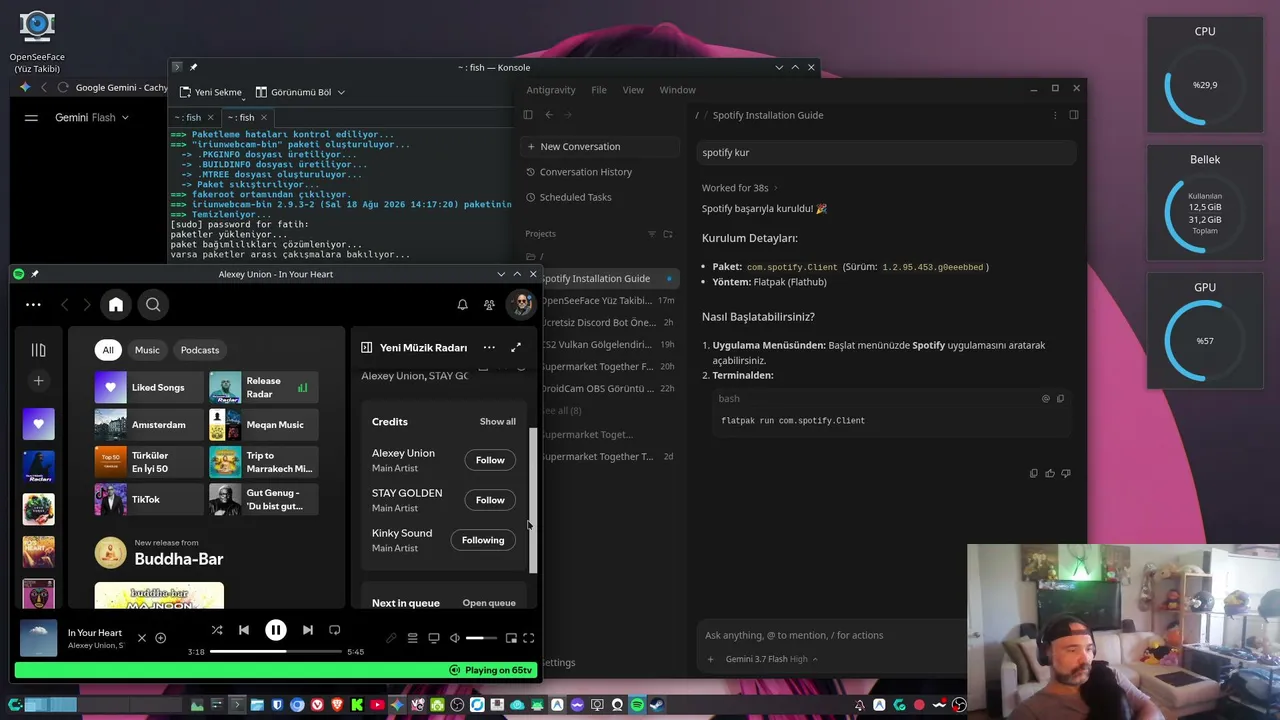Toggle shuffle playback in Spotify
This screenshot has width=1280, height=720.
tap(217, 630)
